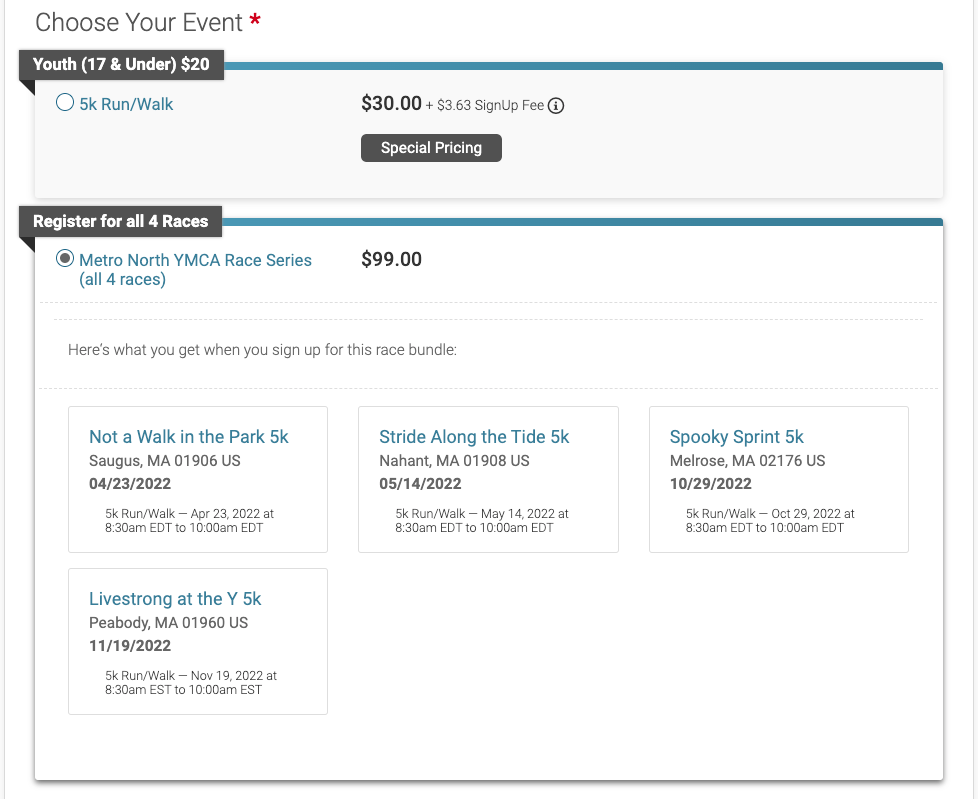Image resolution: width=978 pixels, height=799 pixels.
Task: Click the Spooky Sprint 10/29/2022 date
Action: tap(710, 484)
